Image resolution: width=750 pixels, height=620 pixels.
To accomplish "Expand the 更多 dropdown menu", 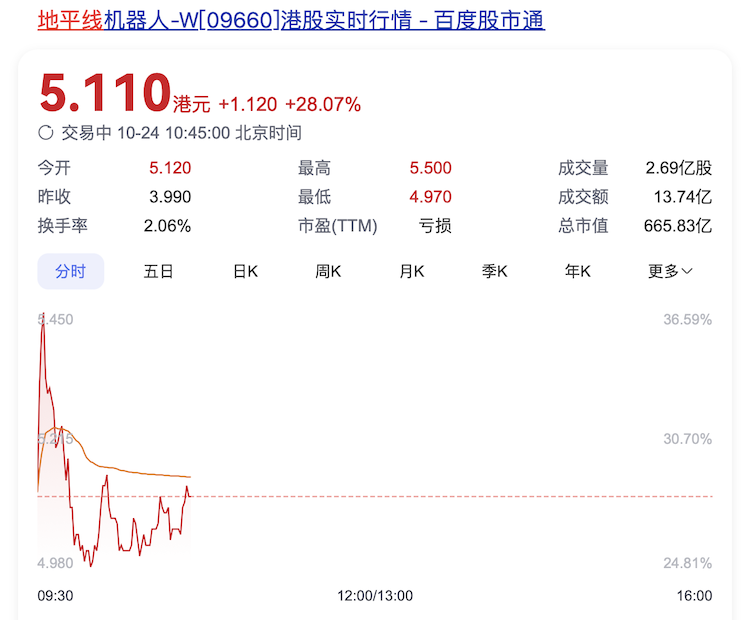I will point(669,271).
